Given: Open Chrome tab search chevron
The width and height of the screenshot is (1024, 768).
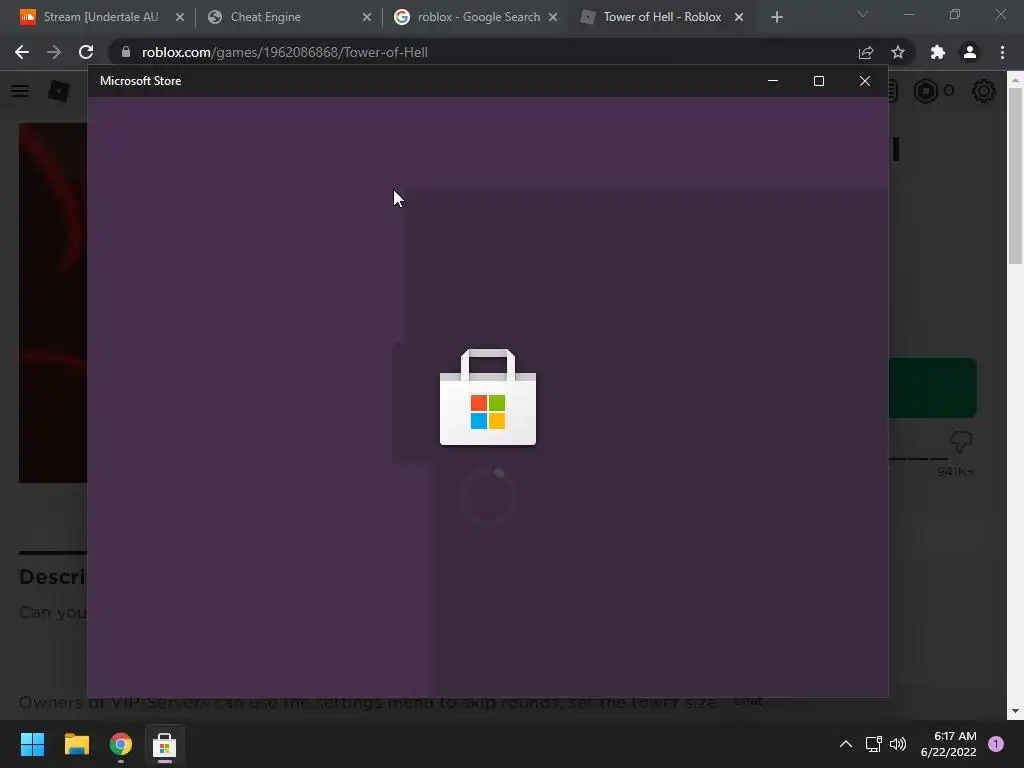Looking at the screenshot, I should (x=863, y=14).
